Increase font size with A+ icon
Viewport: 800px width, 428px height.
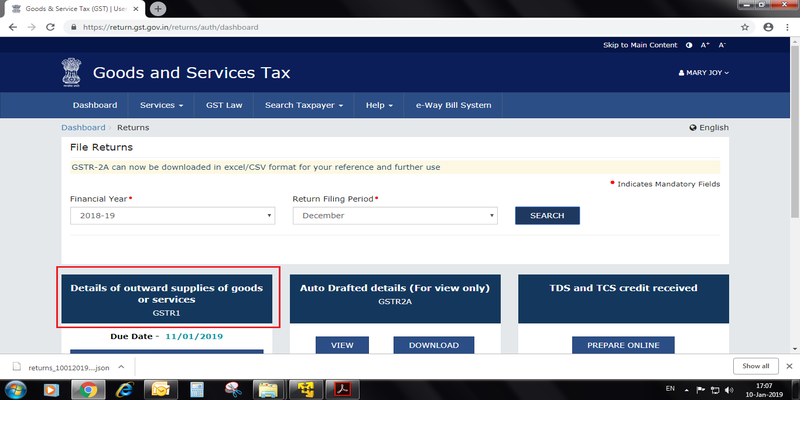(705, 45)
